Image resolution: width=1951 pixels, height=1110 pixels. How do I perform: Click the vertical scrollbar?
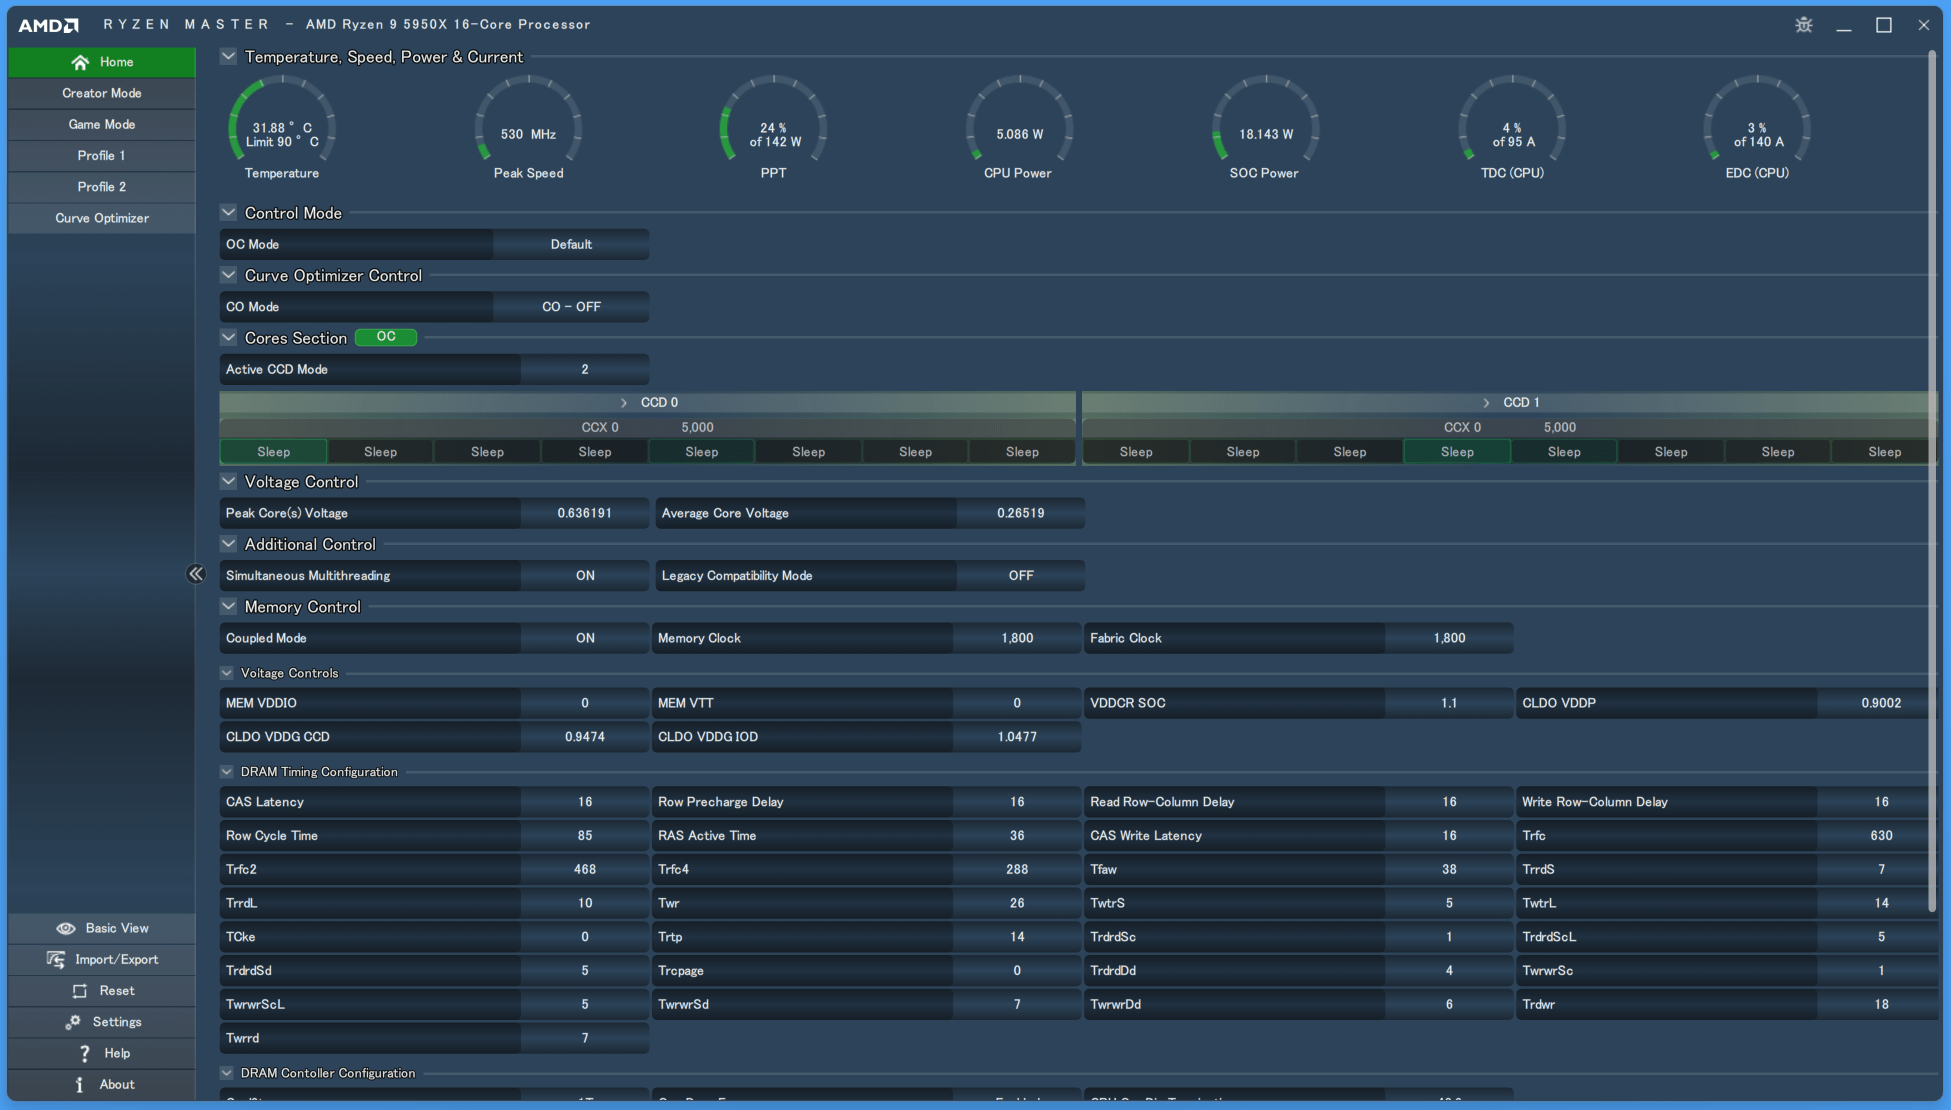click(1932, 480)
